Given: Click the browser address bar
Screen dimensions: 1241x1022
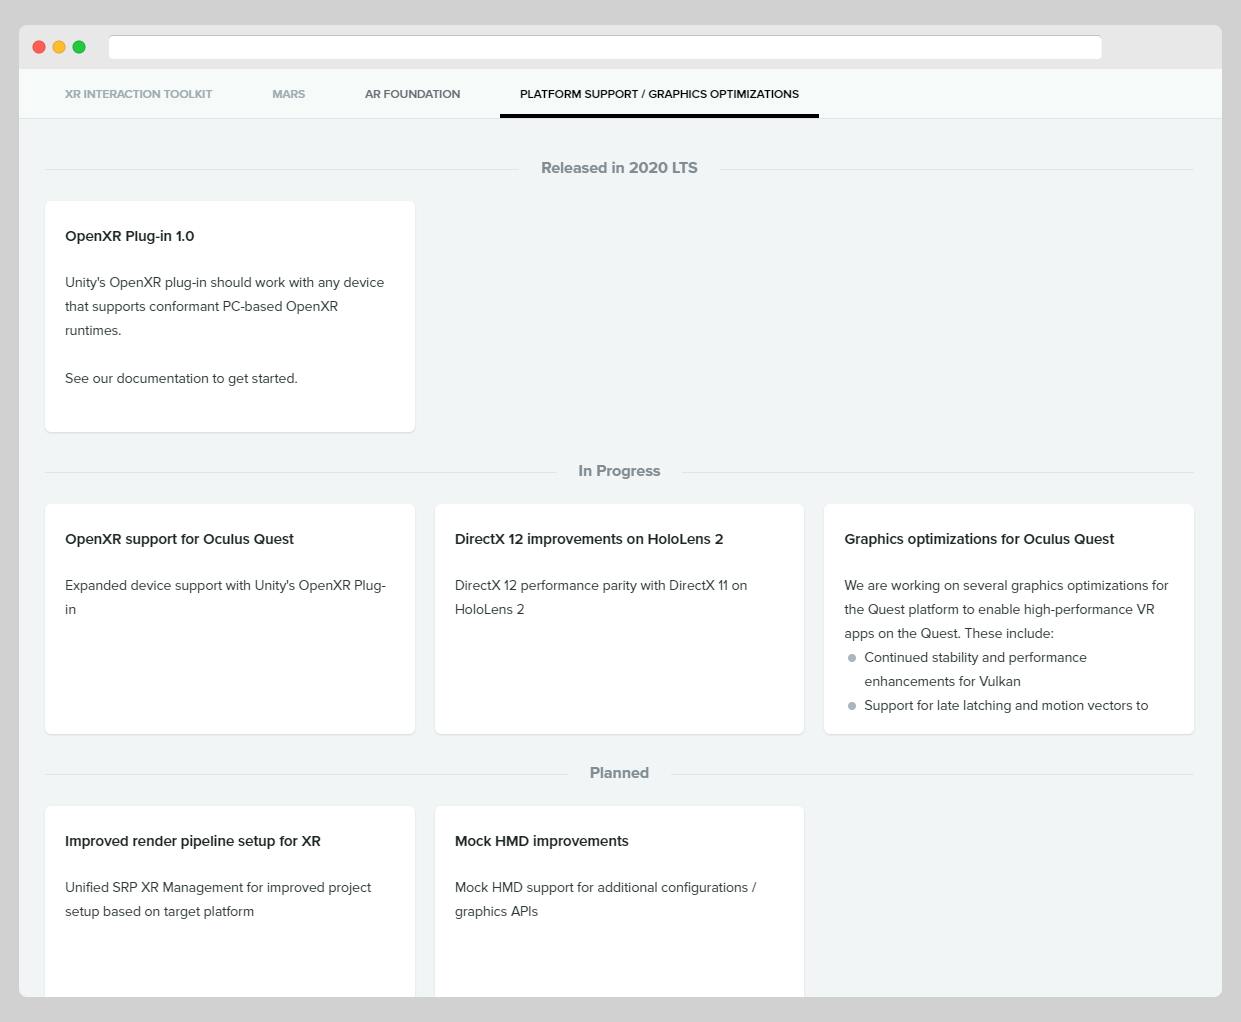Looking at the screenshot, I should [x=604, y=47].
